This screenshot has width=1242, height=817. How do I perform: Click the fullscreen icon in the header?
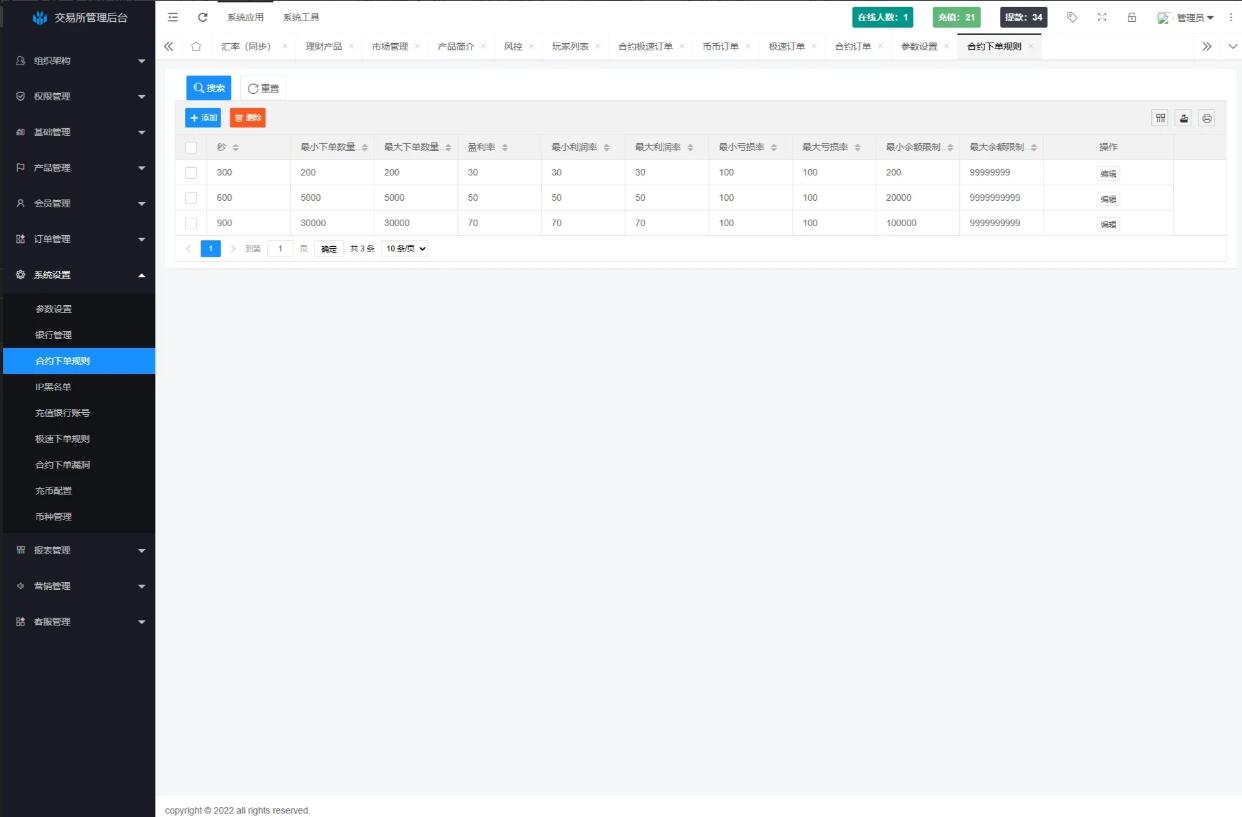click(x=1102, y=17)
